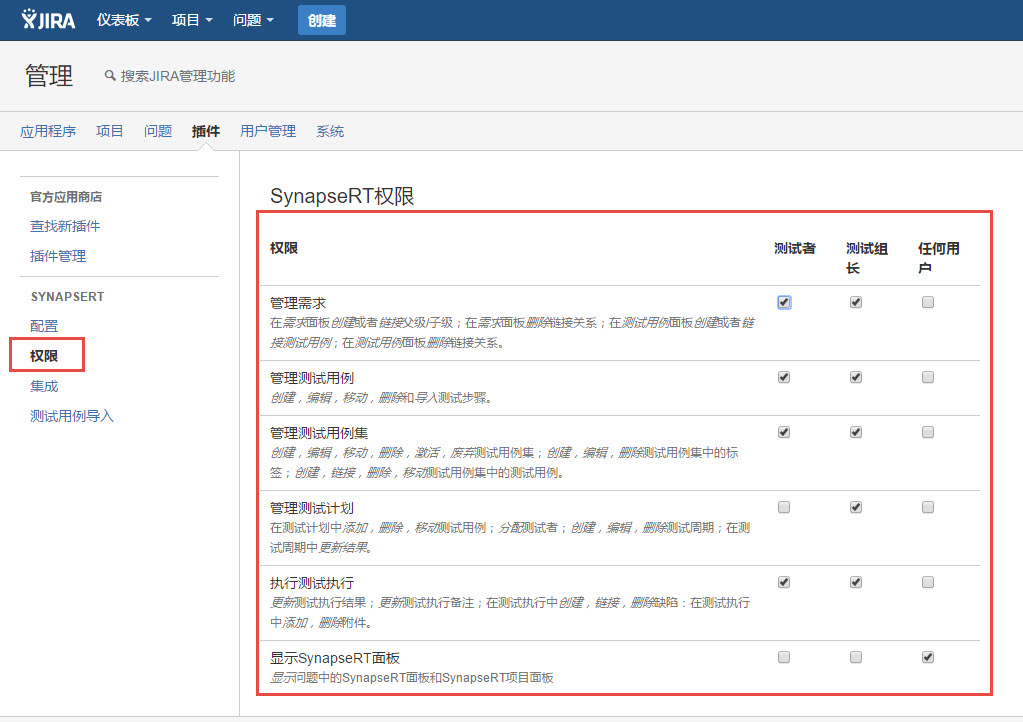Click the 管理测试计划 permission title
The height and width of the screenshot is (722, 1023).
(312, 508)
